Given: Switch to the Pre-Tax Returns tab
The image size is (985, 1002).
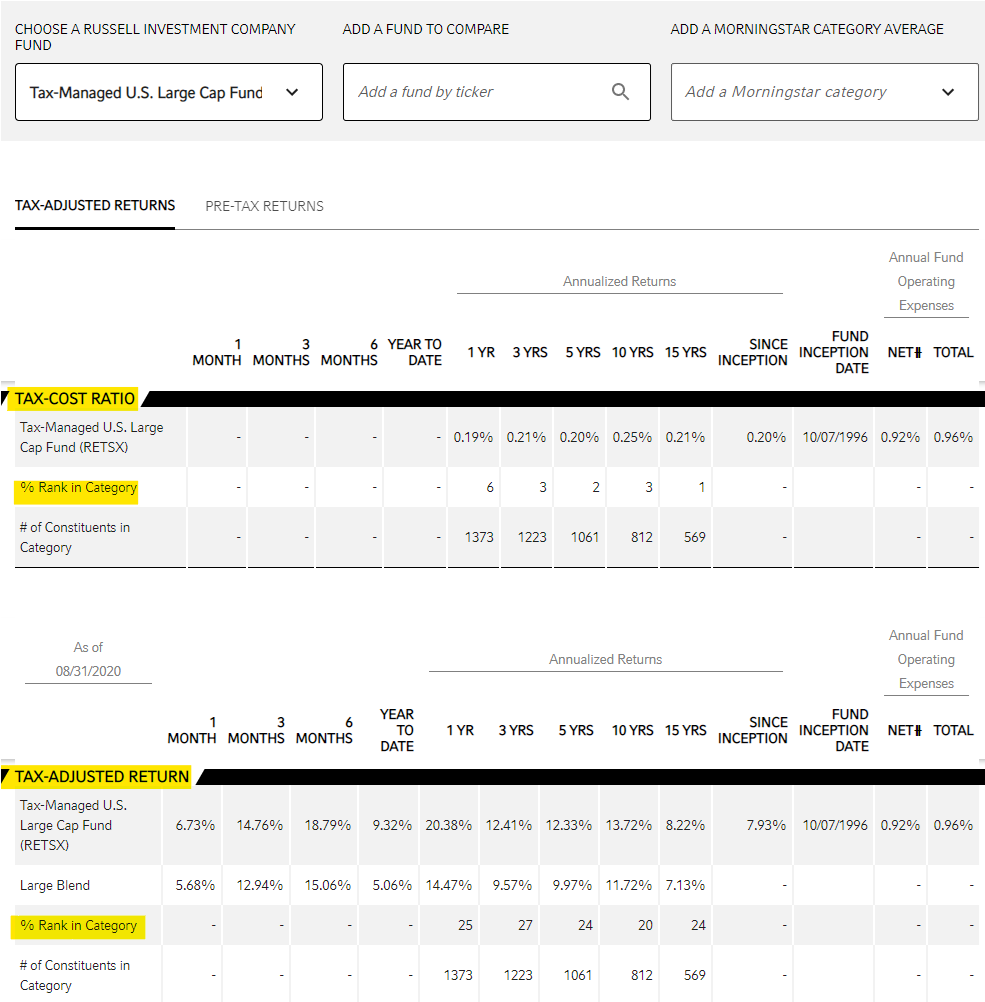Looking at the screenshot, I should point(264,206).
